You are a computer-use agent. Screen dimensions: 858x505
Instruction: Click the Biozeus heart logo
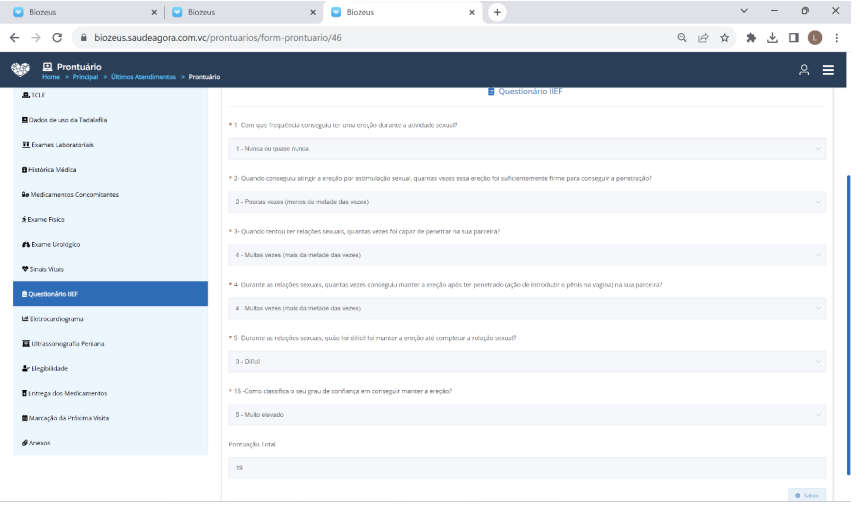pos(20,69)
